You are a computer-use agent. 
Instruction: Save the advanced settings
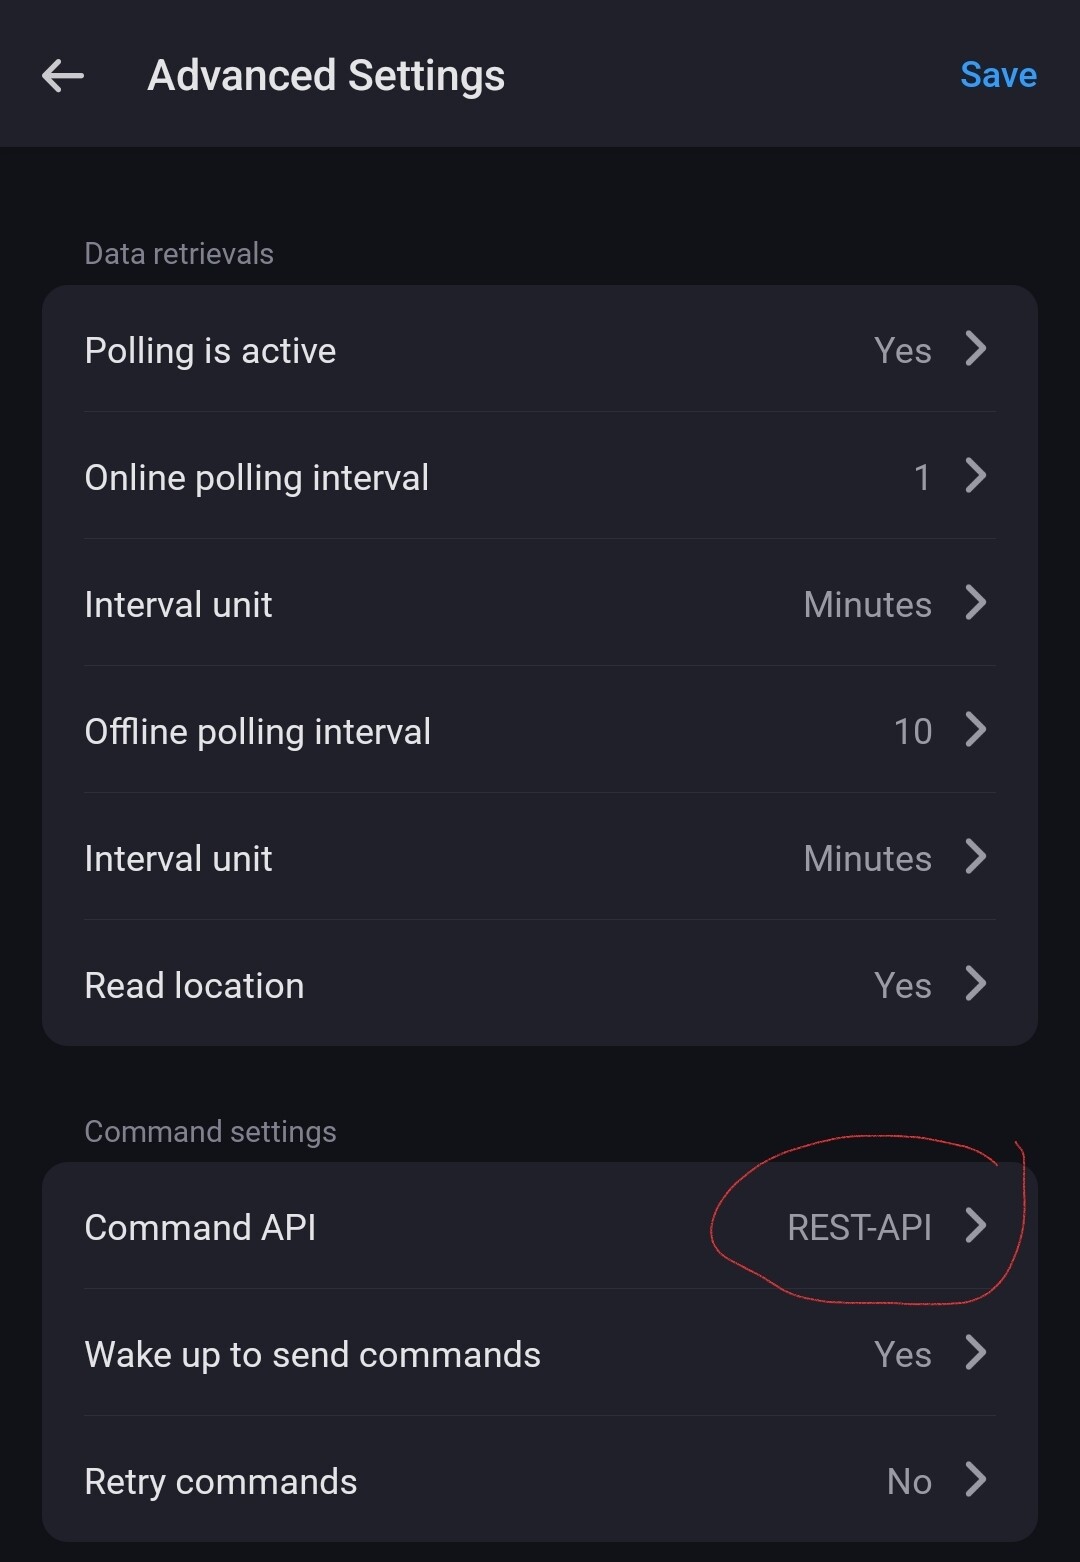(x=997, y=75)
